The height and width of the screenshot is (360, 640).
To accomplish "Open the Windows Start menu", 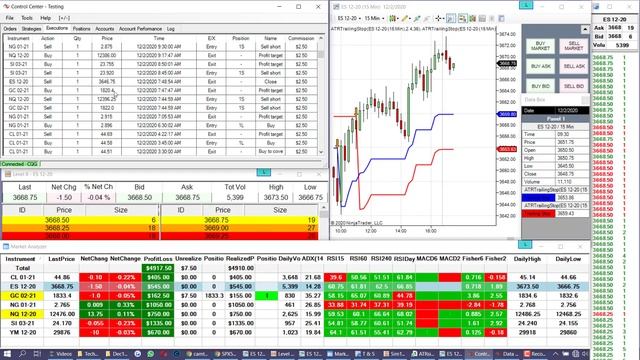I will click(7, 354).
